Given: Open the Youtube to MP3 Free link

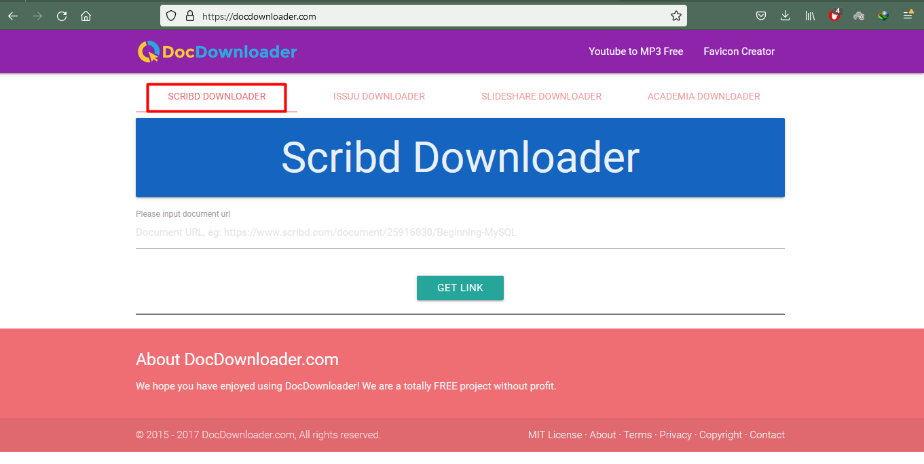Looking at the screenshot, I should pos(636,51).
